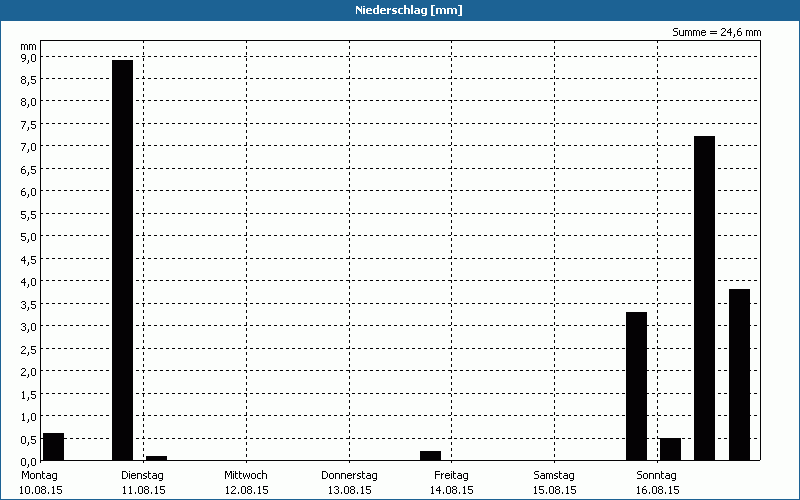
Task: Click the tiny bar right after the Dienstag line
Action: (157, 458)
